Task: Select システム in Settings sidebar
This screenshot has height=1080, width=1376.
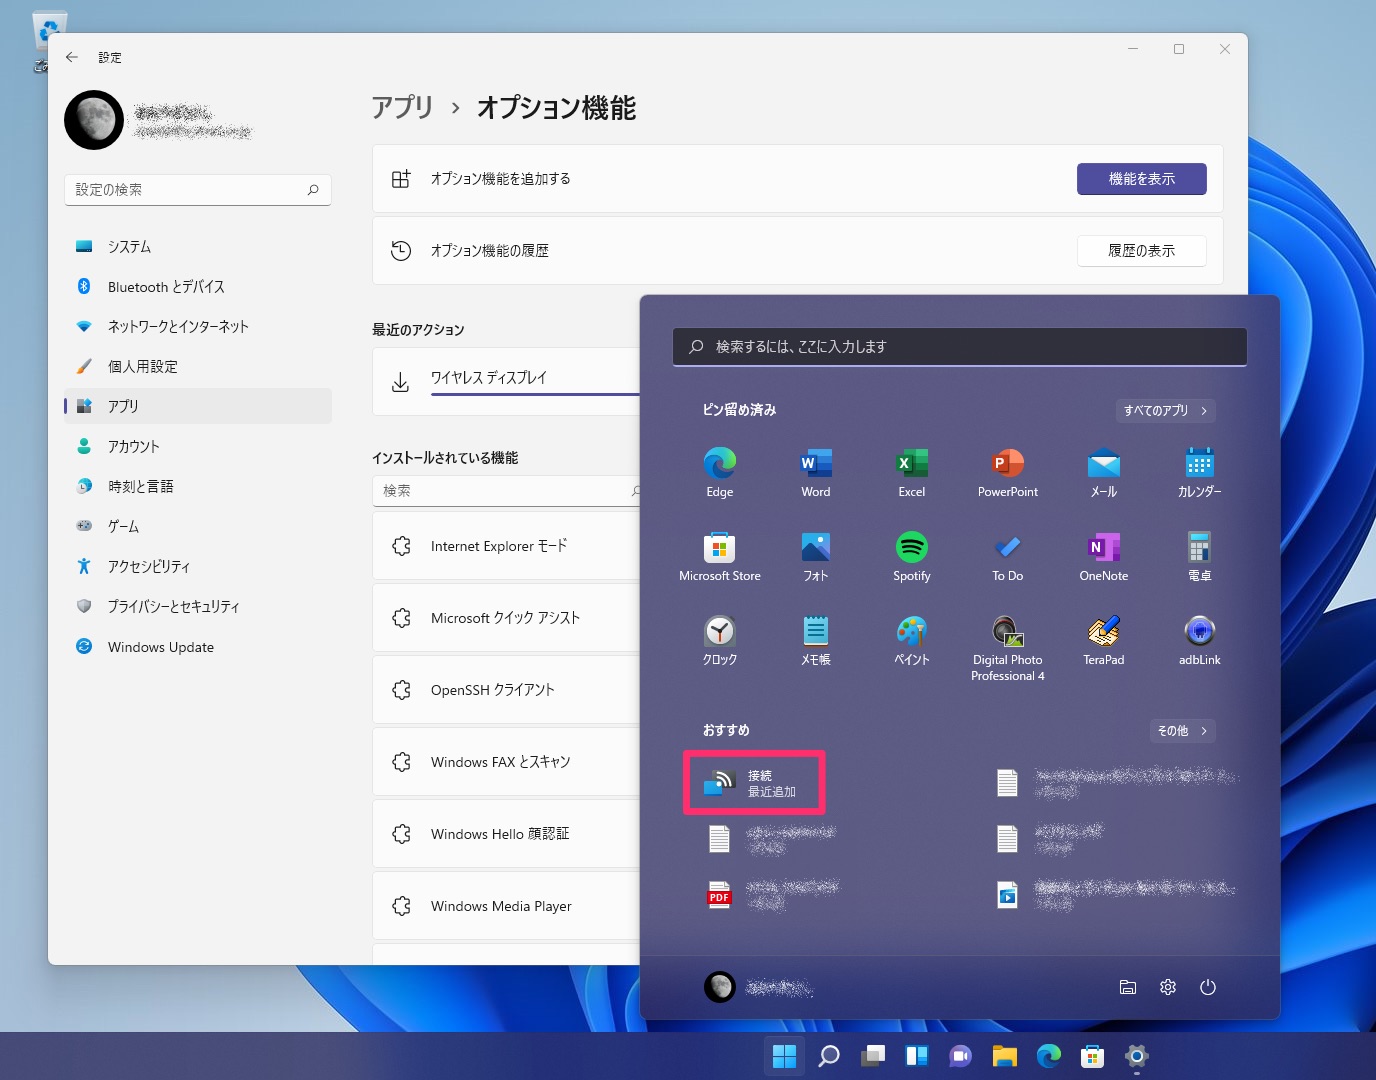Action: tap(198, 246)
